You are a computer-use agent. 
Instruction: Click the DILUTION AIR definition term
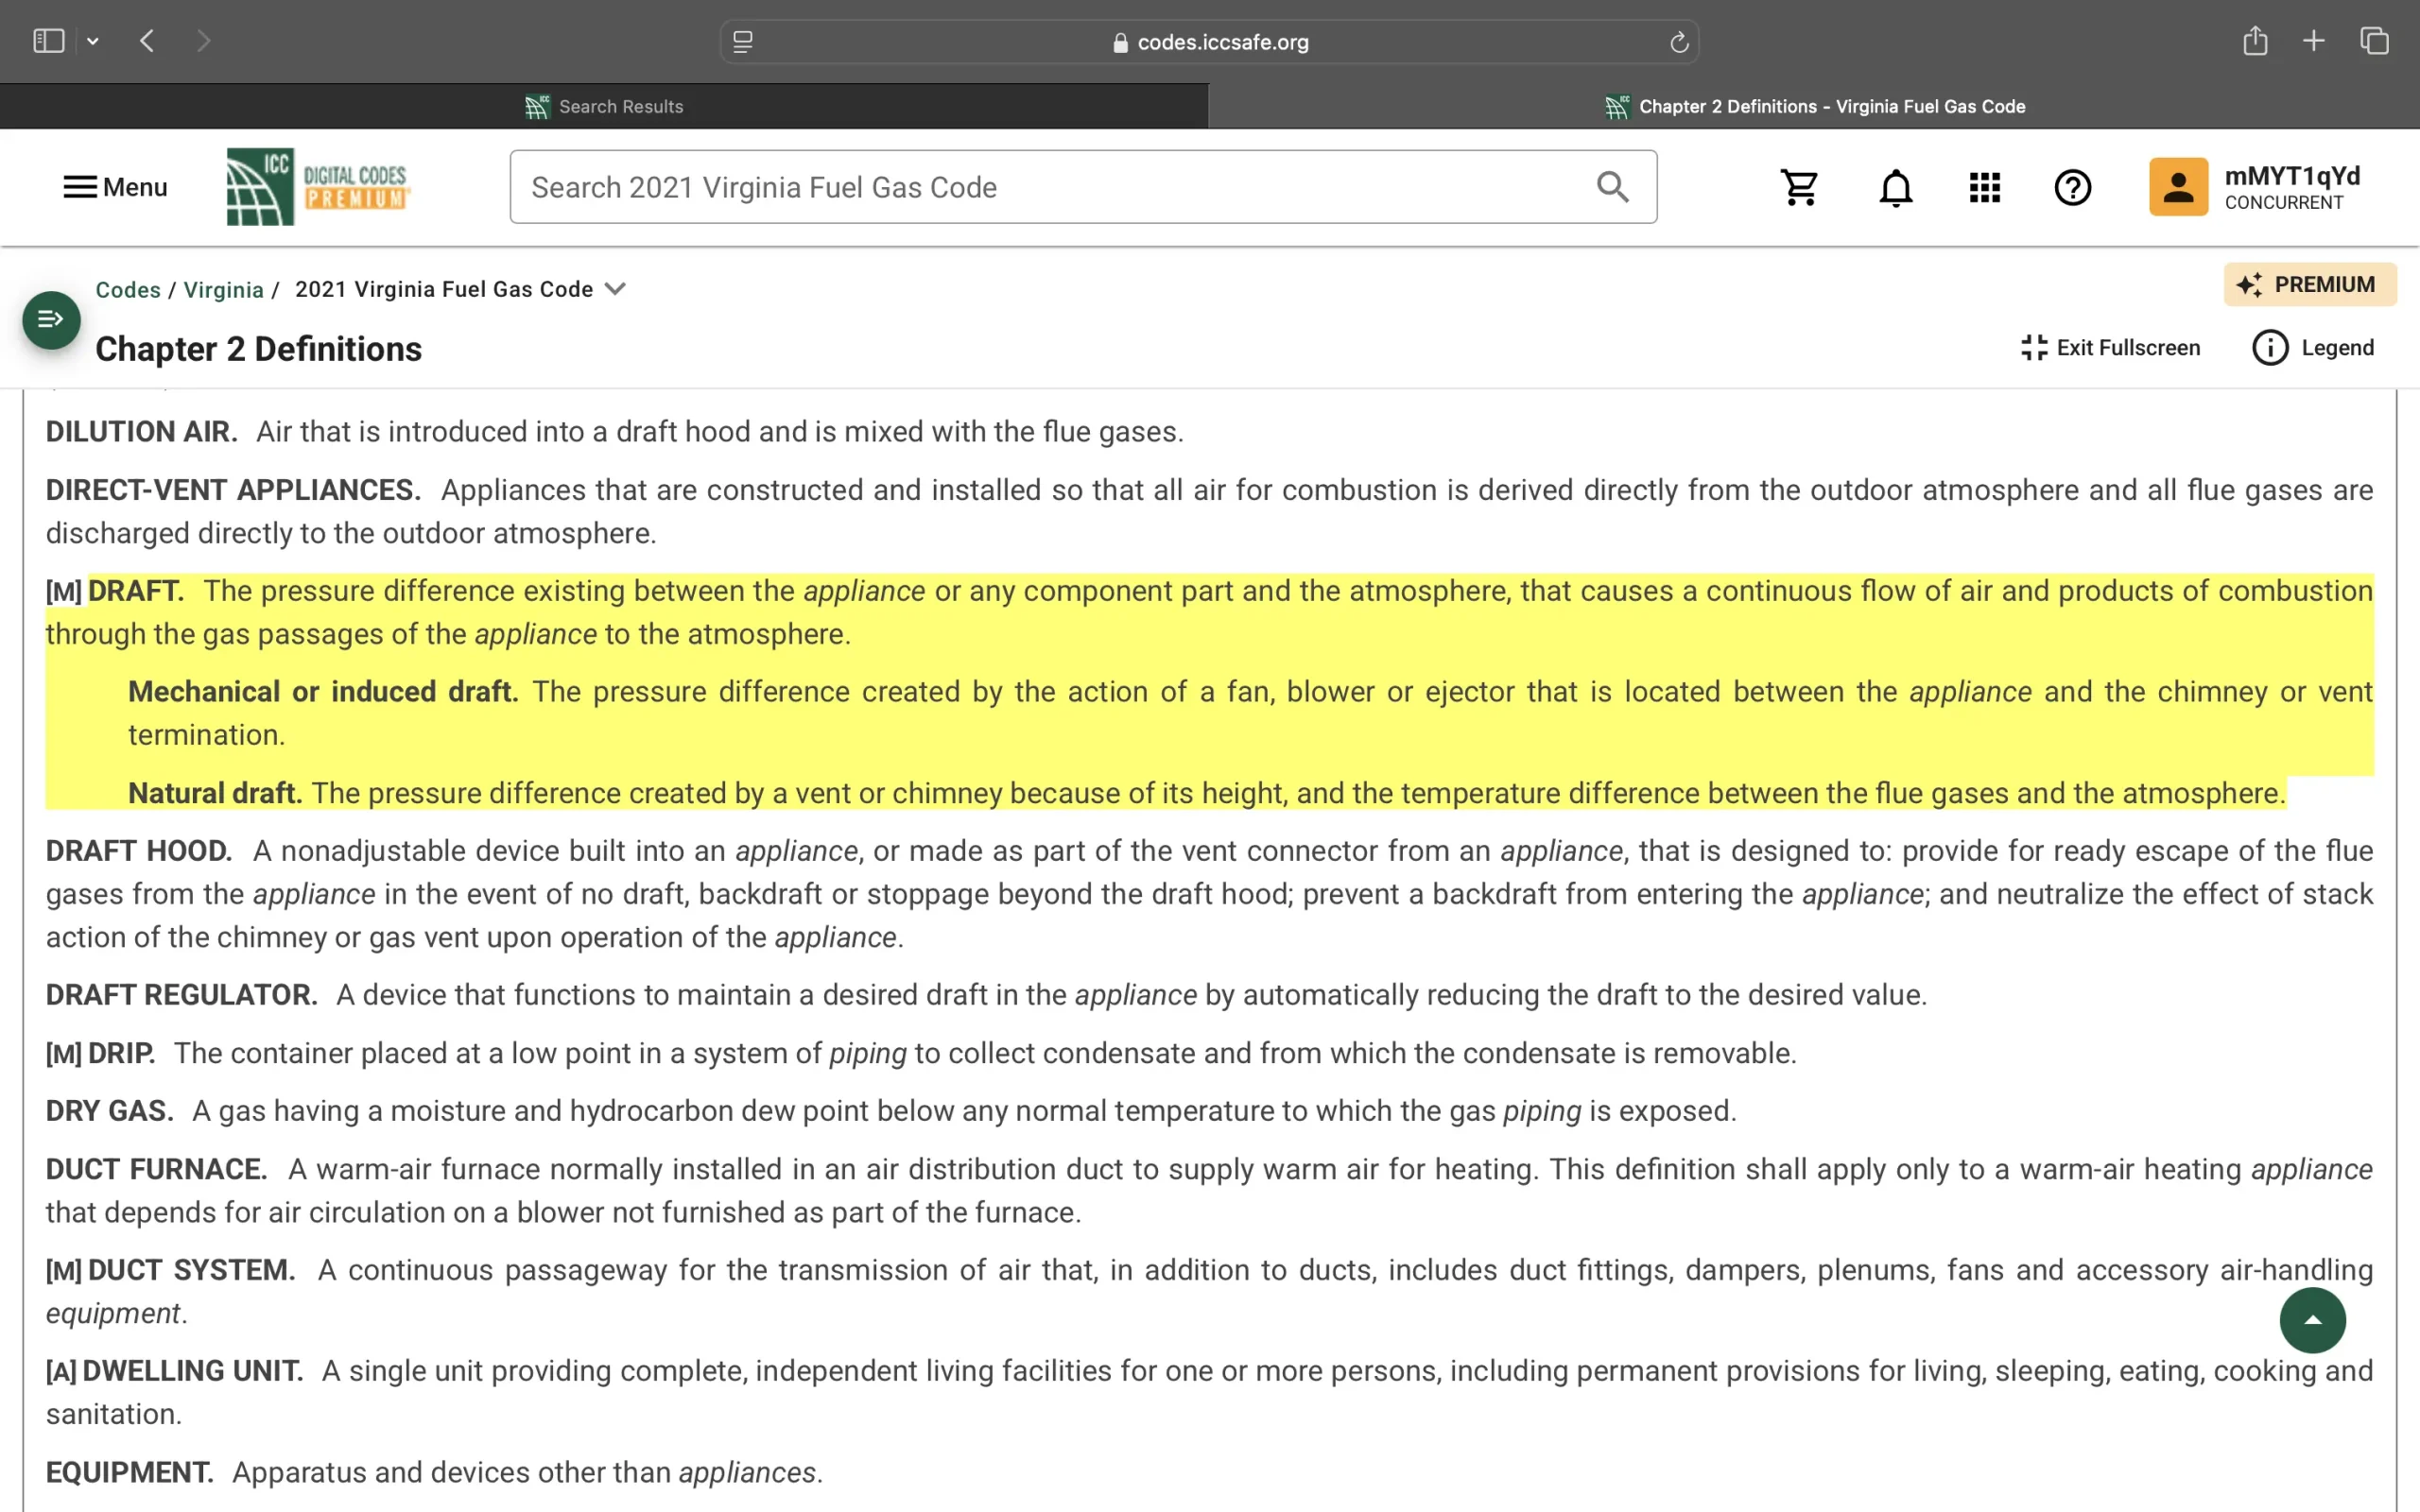(x=141, y=432)
